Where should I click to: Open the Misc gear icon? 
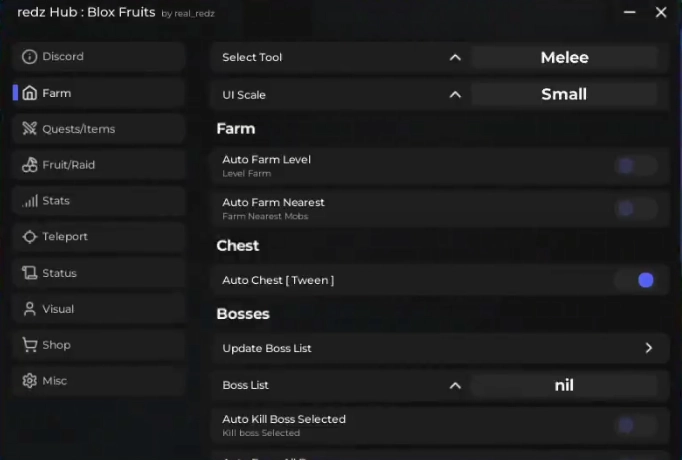(29, 381)
